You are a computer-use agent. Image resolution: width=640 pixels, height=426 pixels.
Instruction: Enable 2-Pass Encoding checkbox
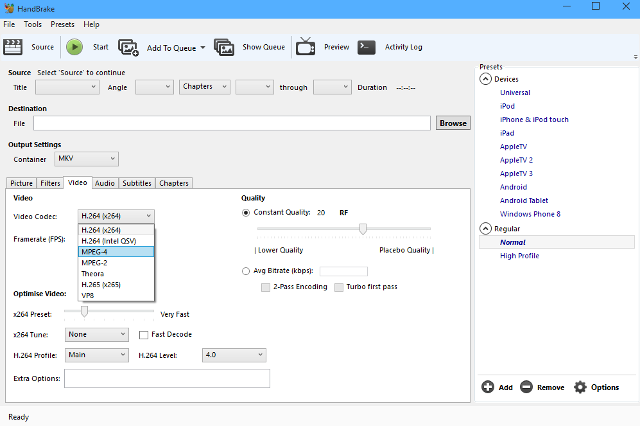[x=265, y=287]
